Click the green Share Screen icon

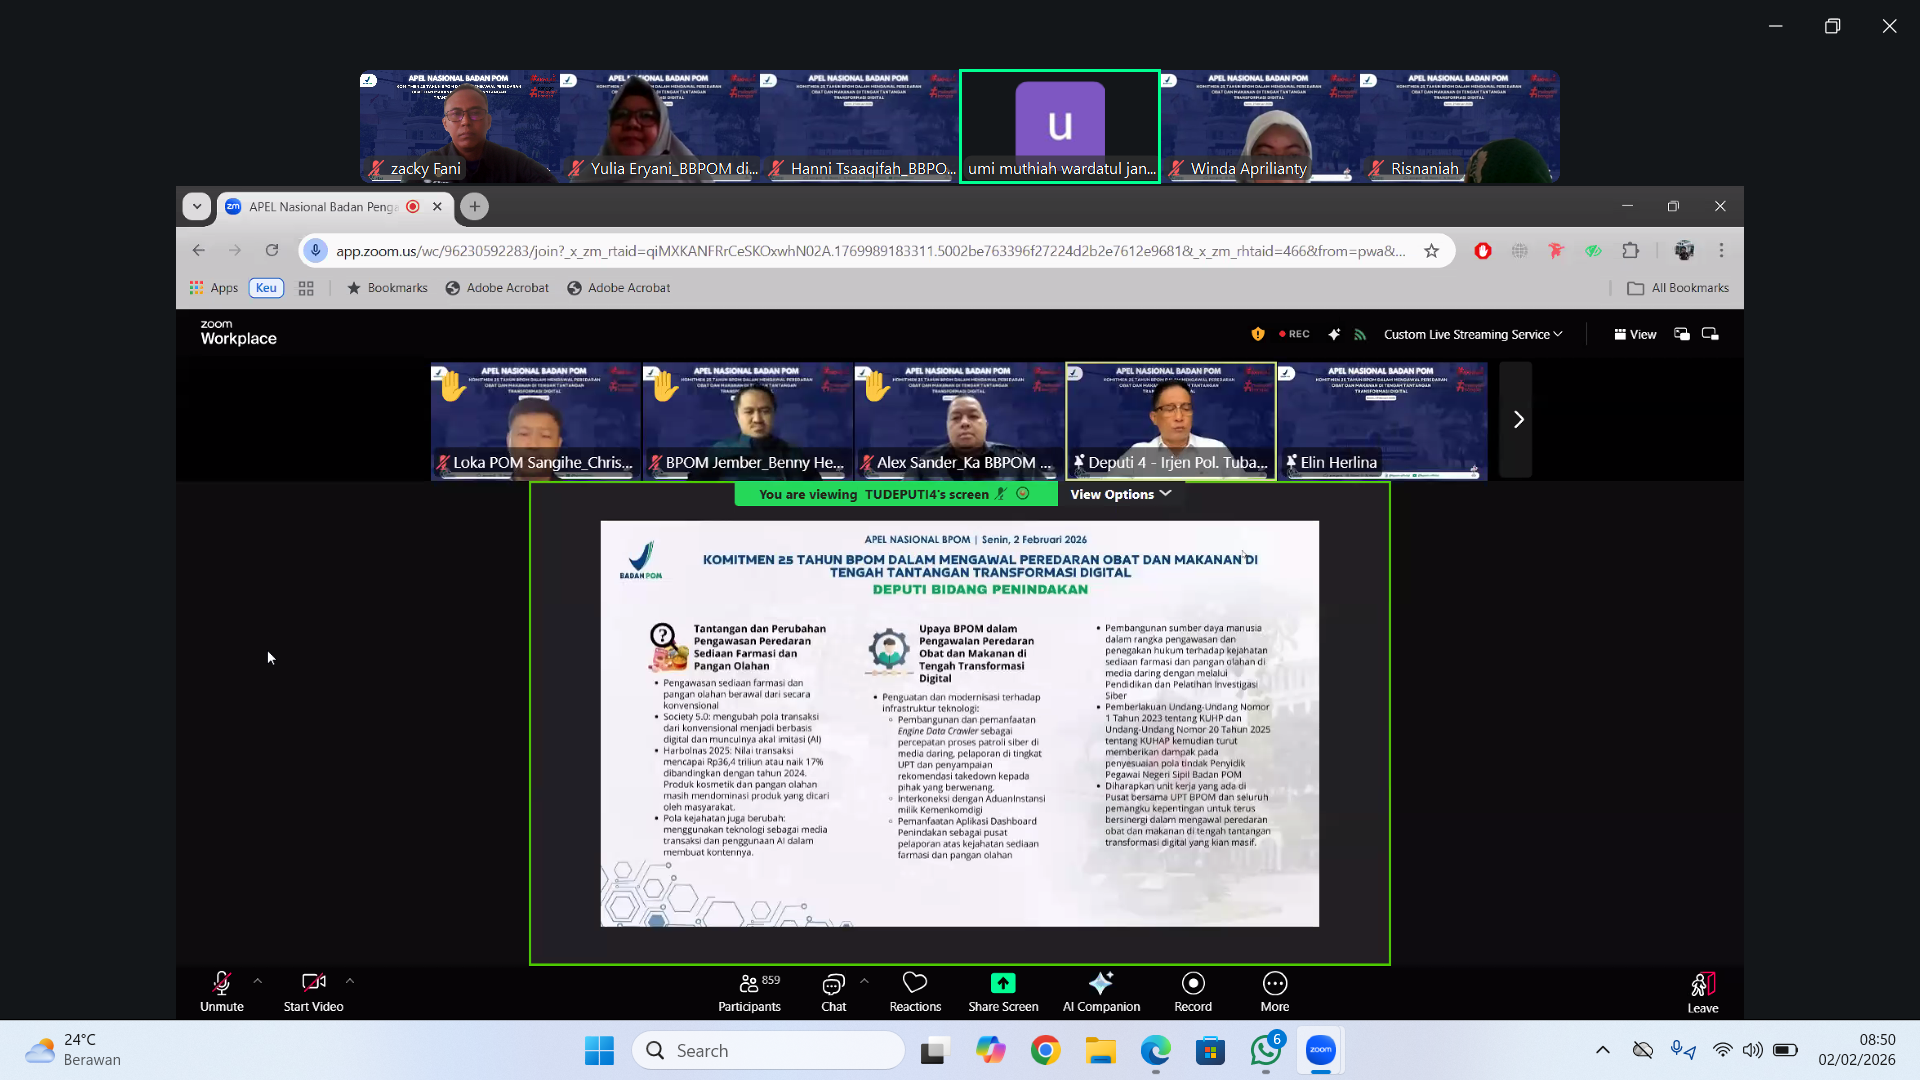click(1003, 983)
